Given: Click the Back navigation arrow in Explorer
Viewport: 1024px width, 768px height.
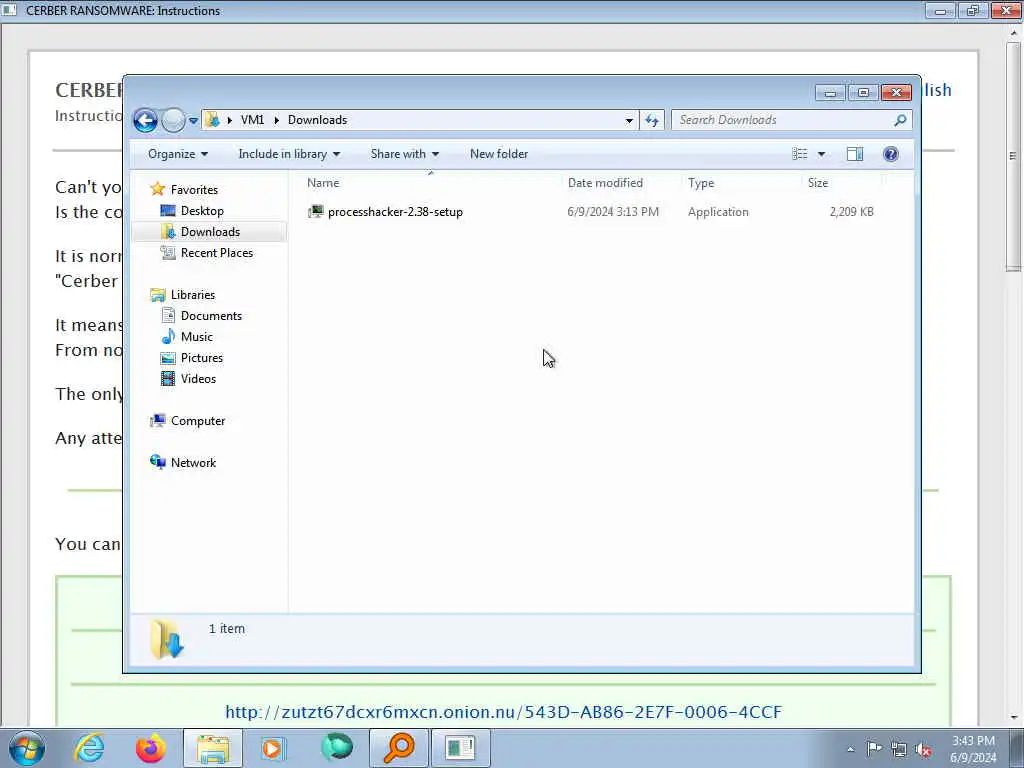Looking at the screenshot, I should (x=145, y=120).
